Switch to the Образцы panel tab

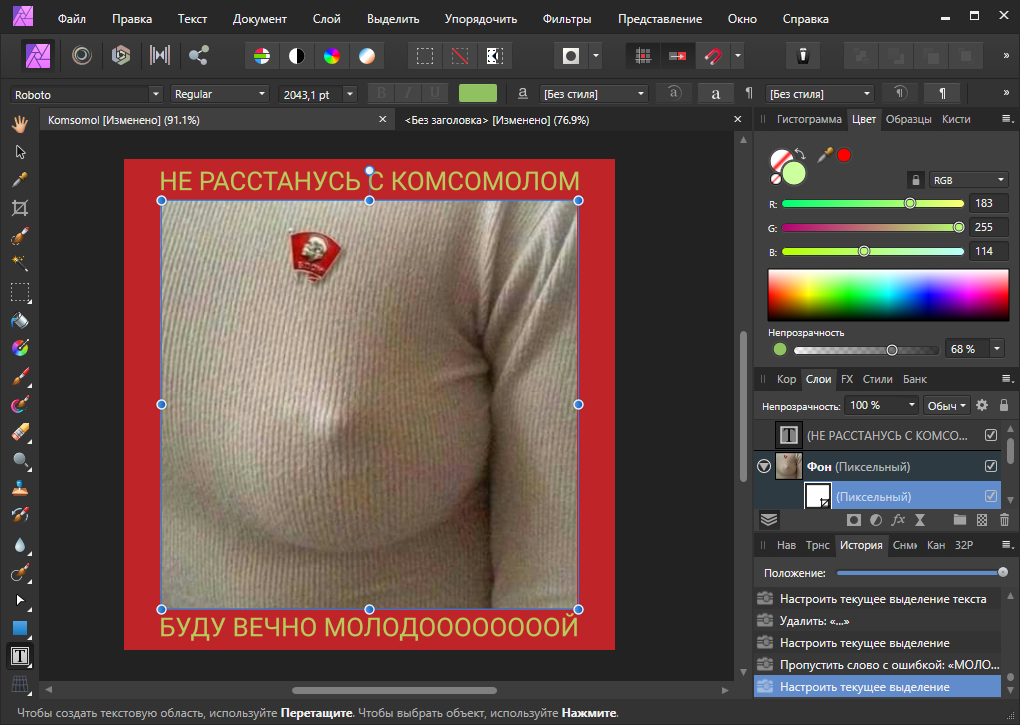tap(908, 119)
